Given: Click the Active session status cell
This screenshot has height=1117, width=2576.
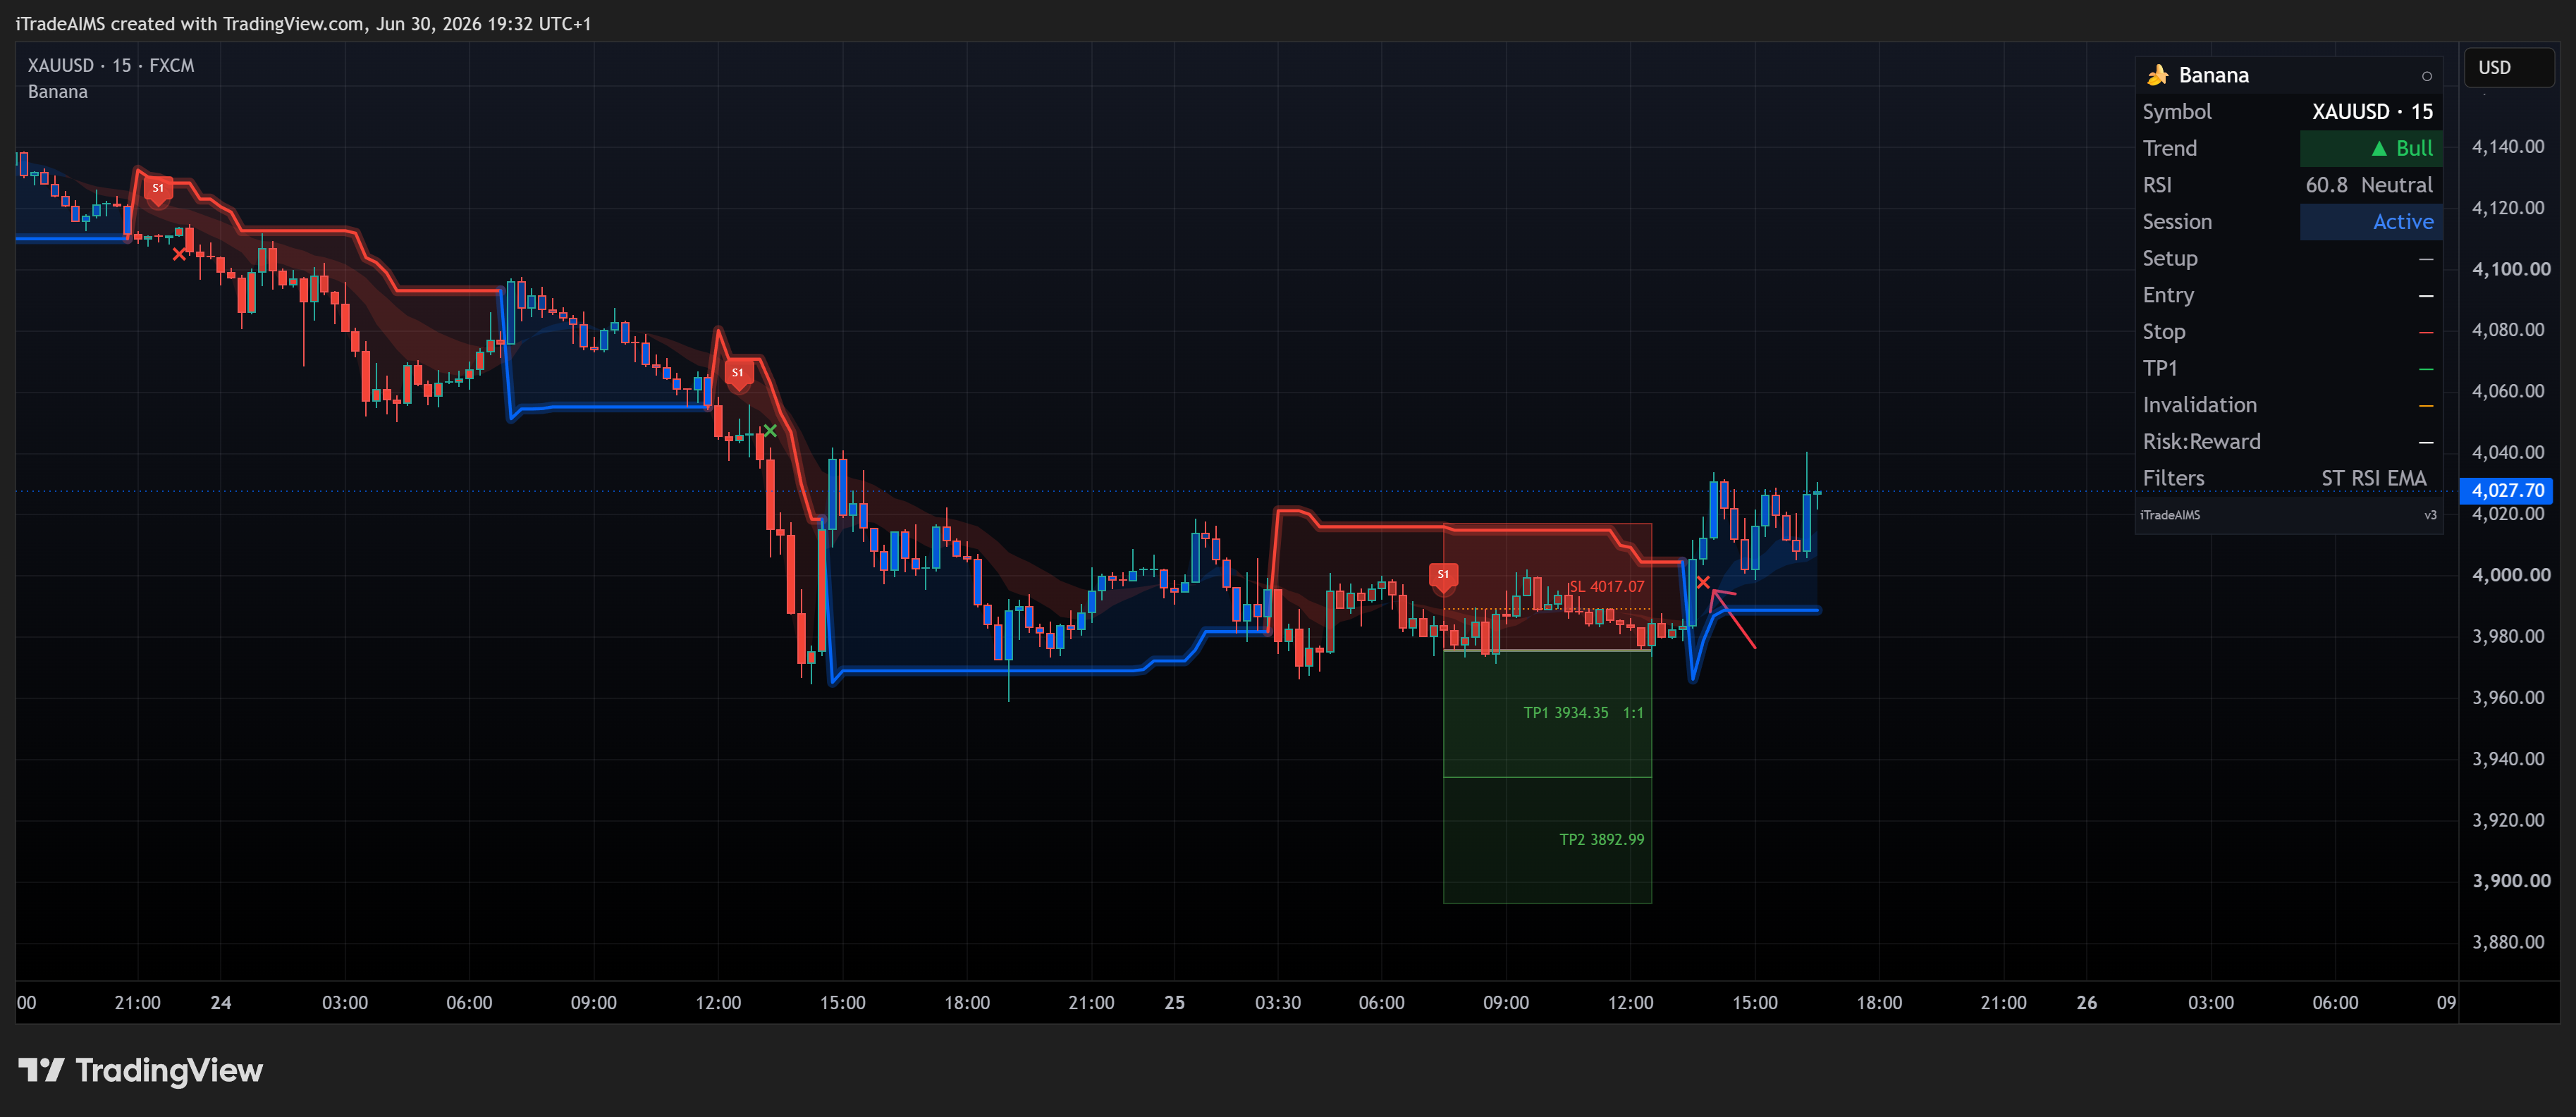Looking at the screenshot, I should (2371, 222).
